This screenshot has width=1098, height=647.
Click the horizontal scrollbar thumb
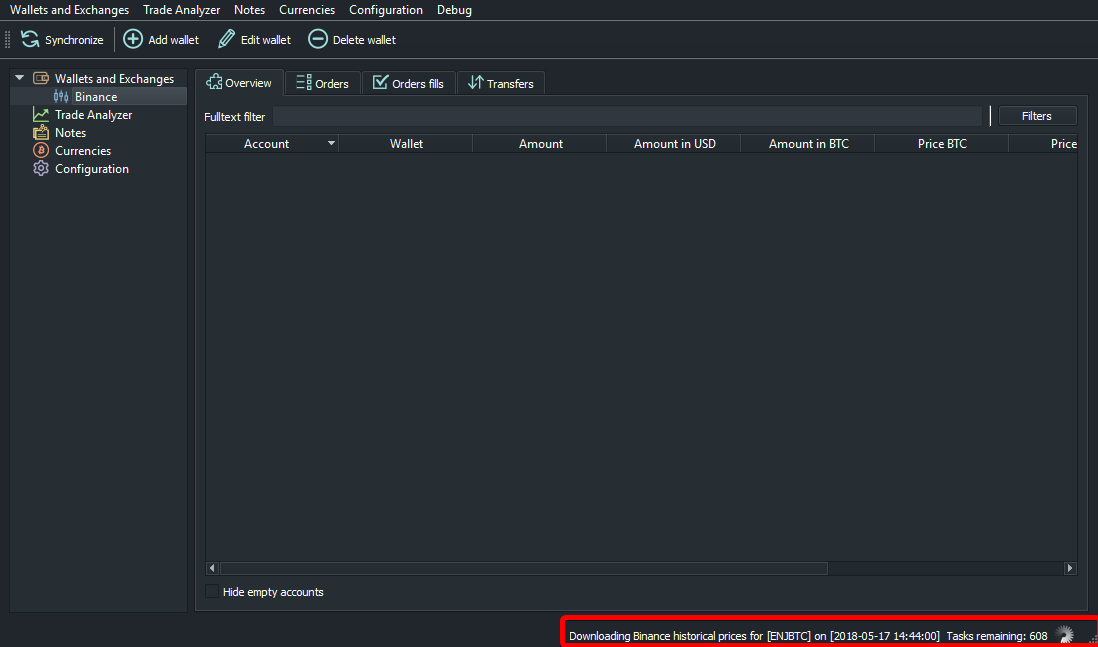click(x=524, y=568)
